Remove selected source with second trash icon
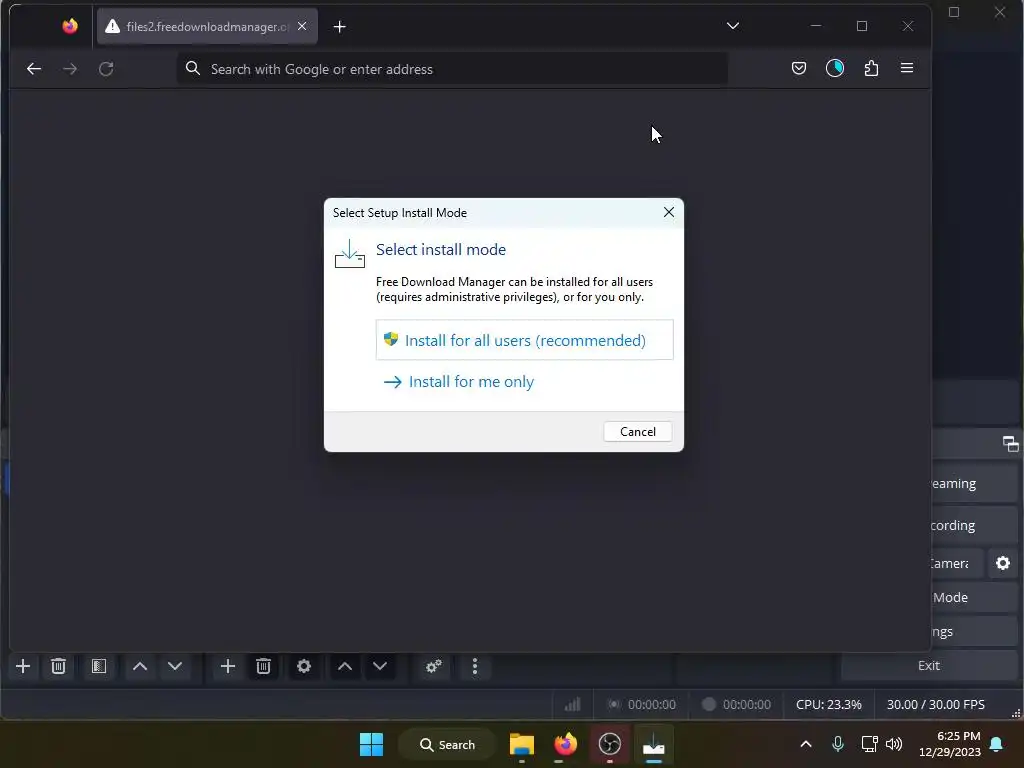 (x=263, y=666)
